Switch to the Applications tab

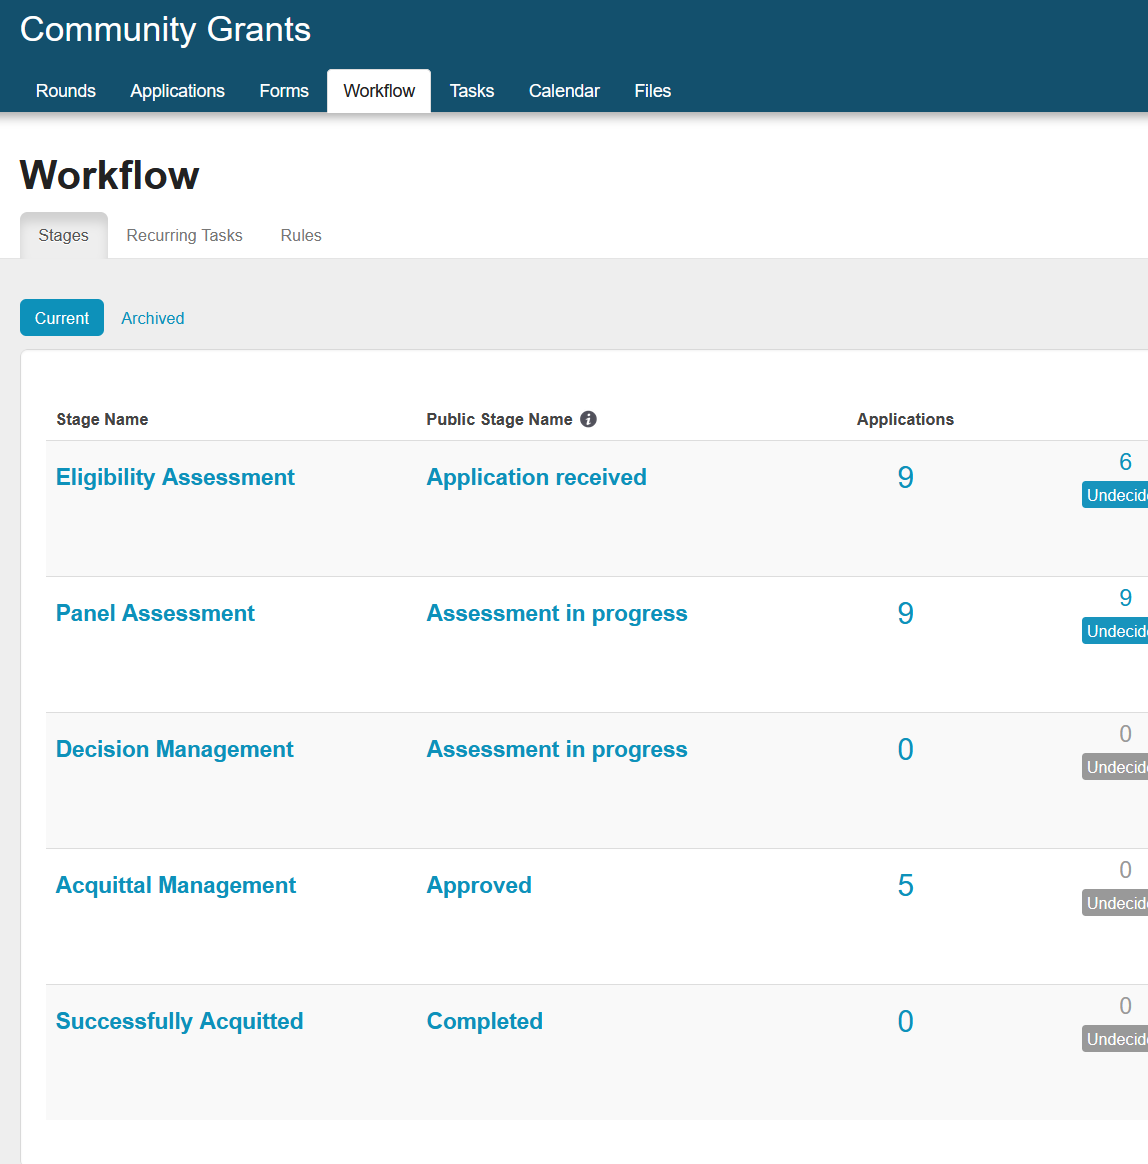point(177,91)
